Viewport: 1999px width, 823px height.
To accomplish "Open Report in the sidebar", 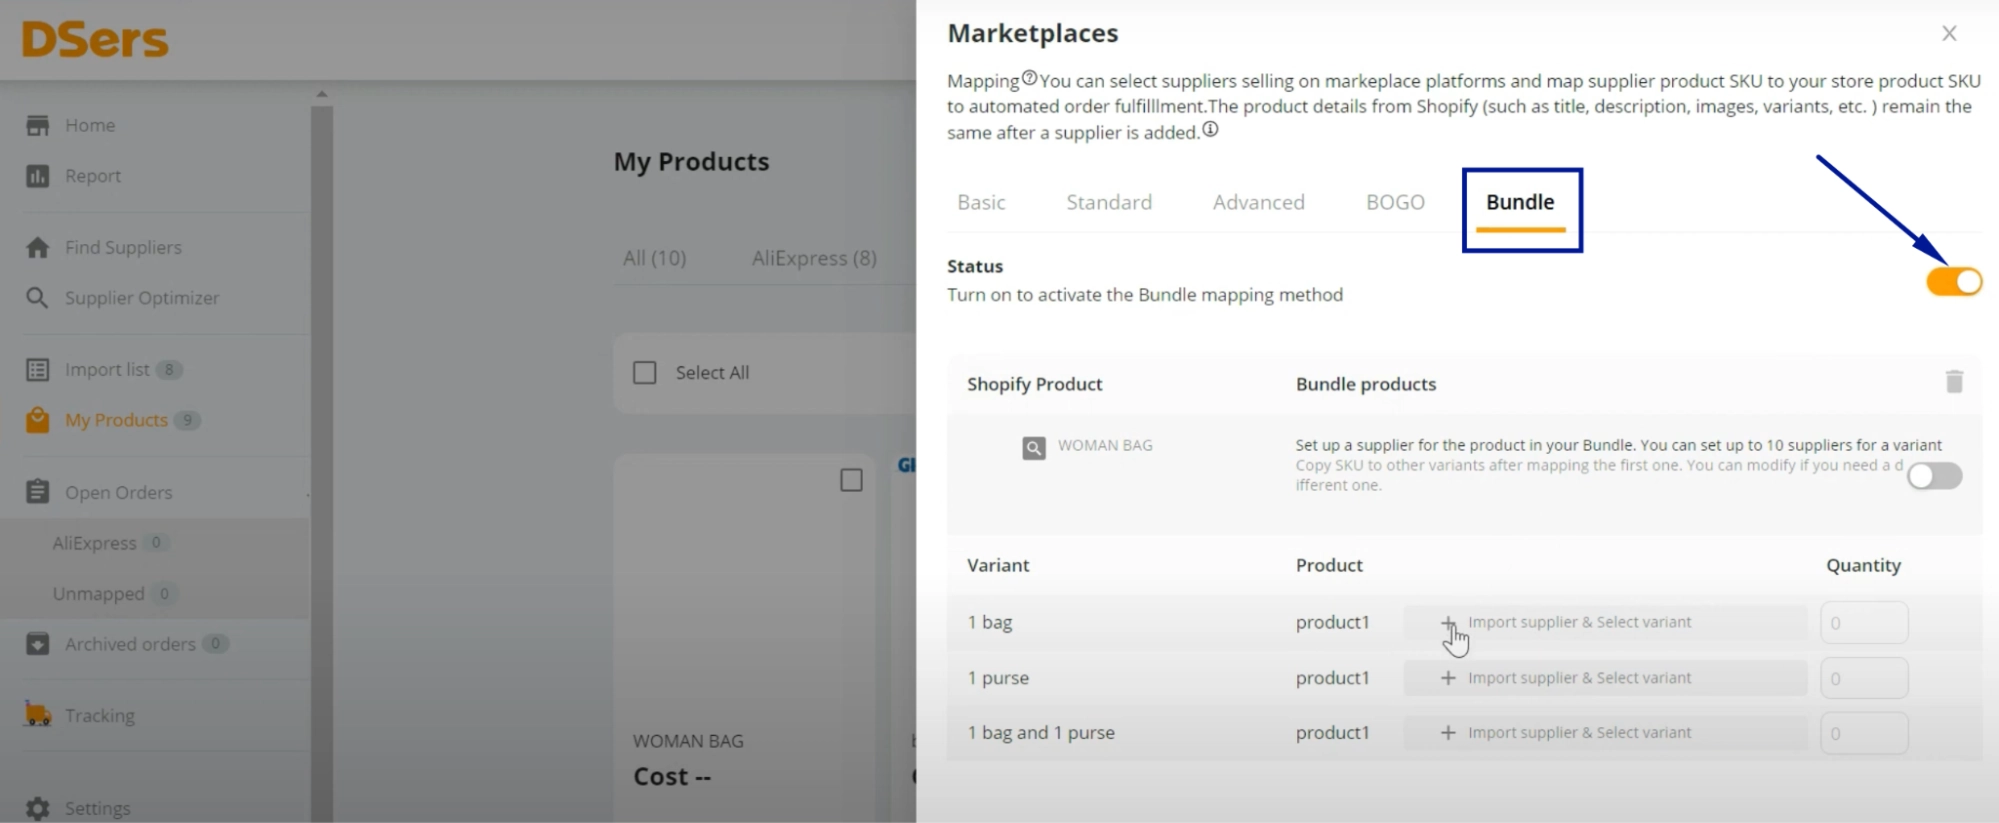I will [x=93, y=176].
